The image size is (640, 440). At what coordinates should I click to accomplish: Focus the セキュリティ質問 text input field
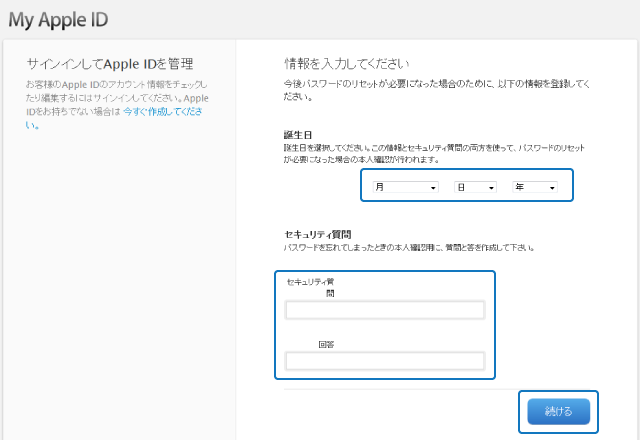point(385,311)
